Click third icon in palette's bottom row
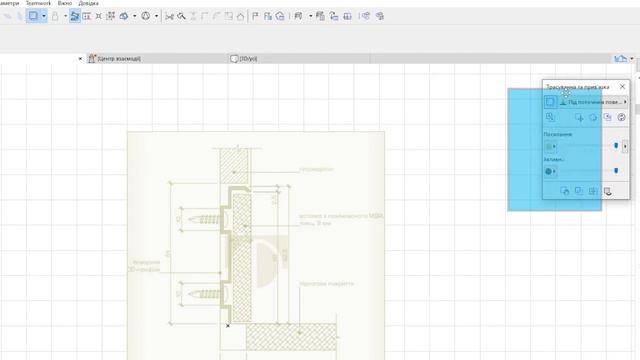 pos(593,191)
